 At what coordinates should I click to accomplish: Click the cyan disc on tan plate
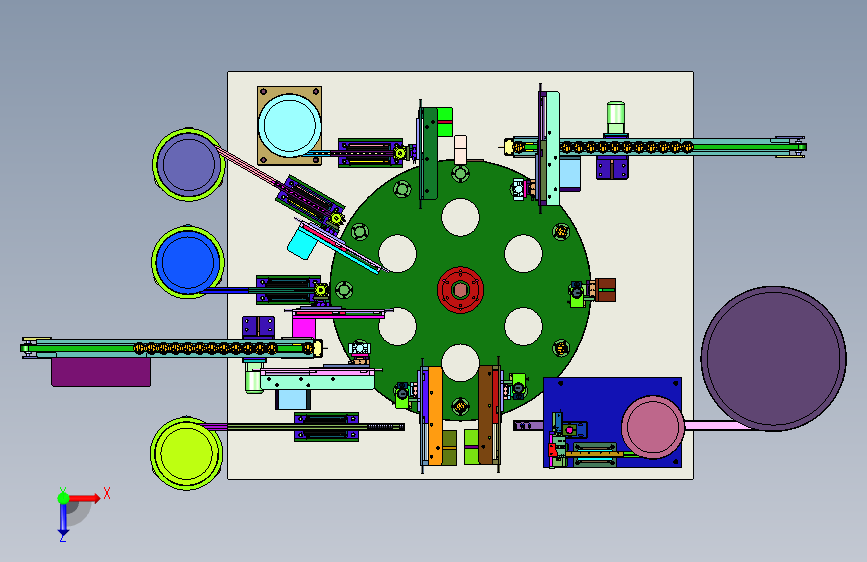289,125
